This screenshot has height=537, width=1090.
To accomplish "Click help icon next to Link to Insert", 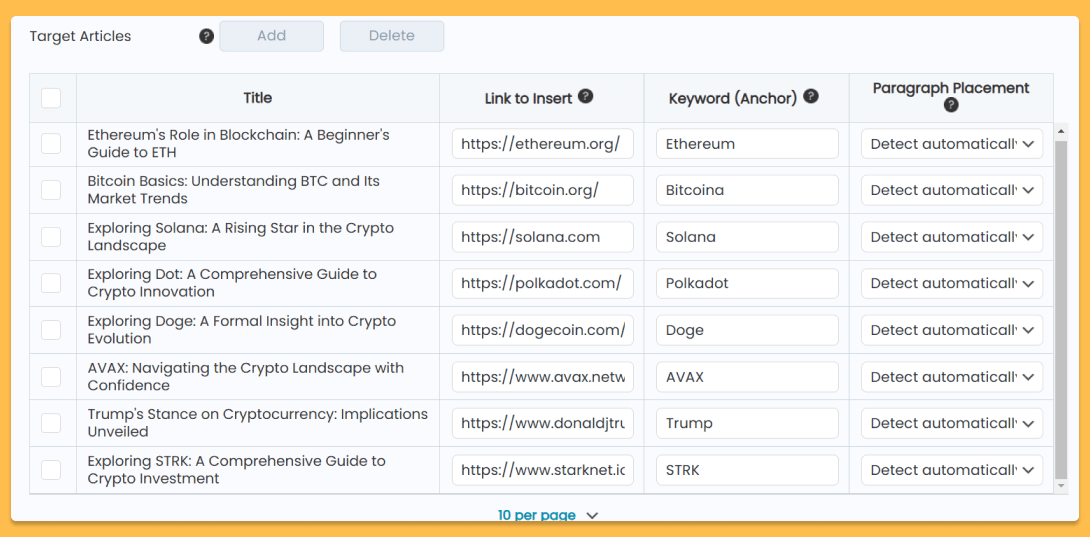I will [586, 96].
